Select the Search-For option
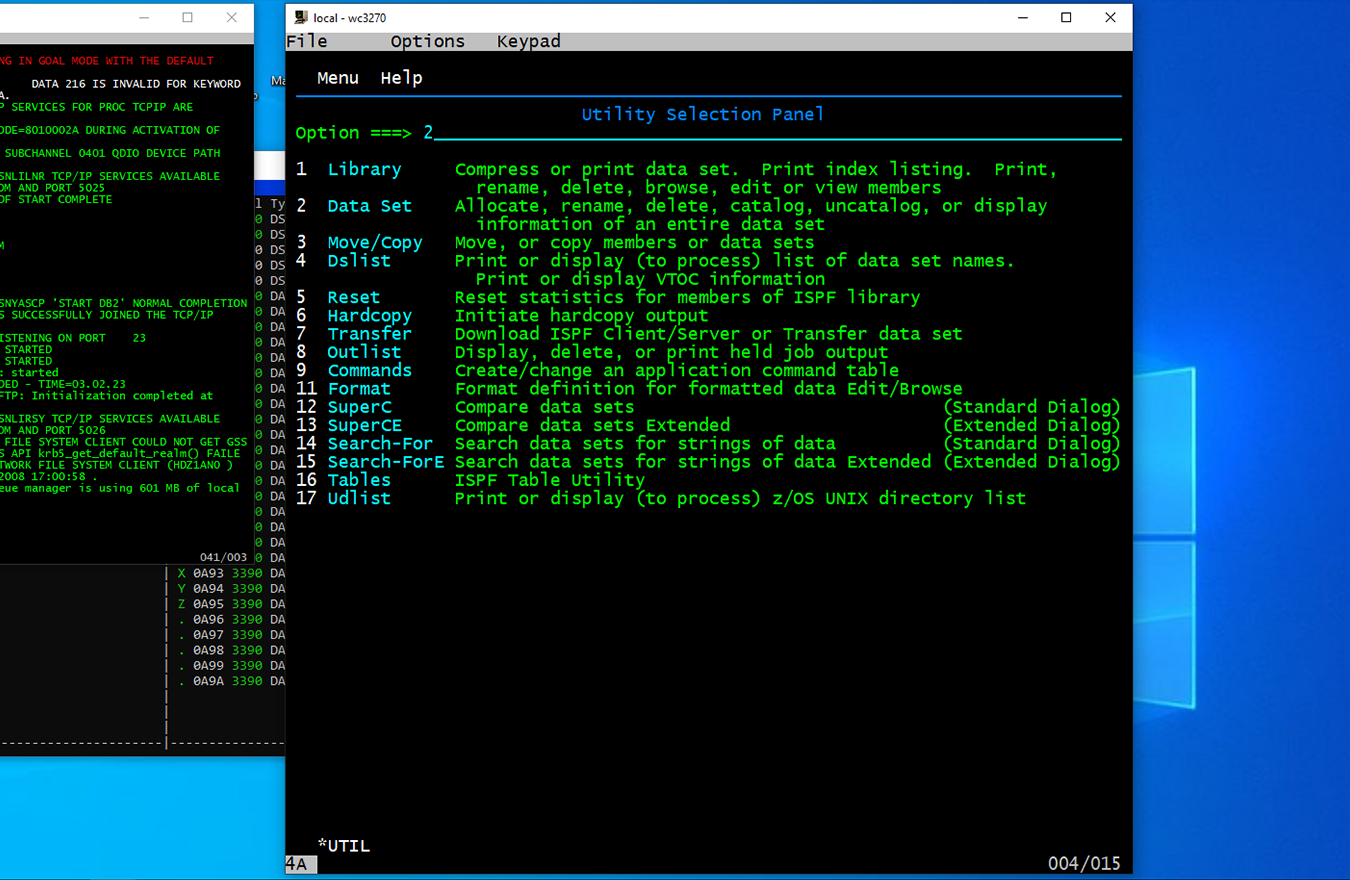The image size is (1350, 880). [380, 443]
